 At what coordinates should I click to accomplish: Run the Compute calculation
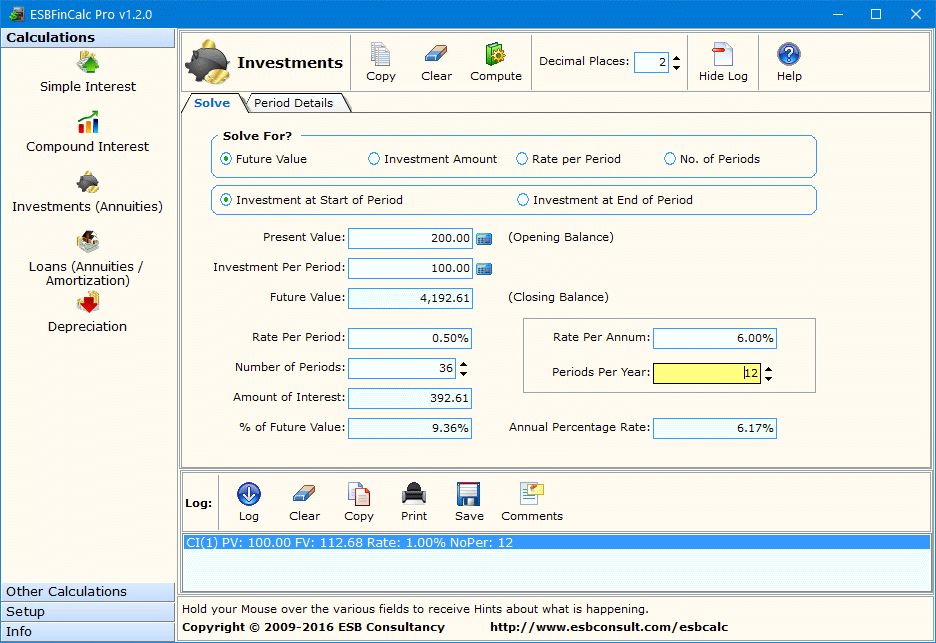(495, 62)
